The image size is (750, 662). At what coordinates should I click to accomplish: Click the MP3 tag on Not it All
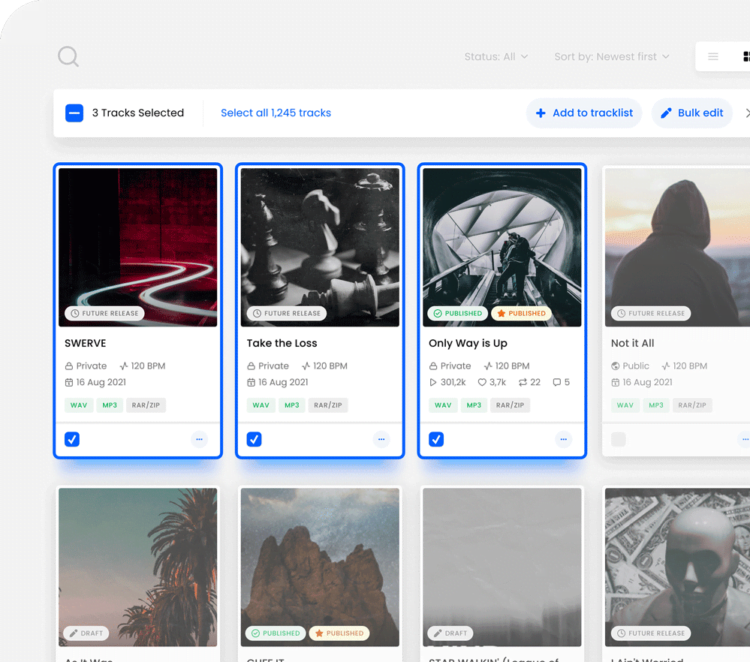tap(656, 405)
